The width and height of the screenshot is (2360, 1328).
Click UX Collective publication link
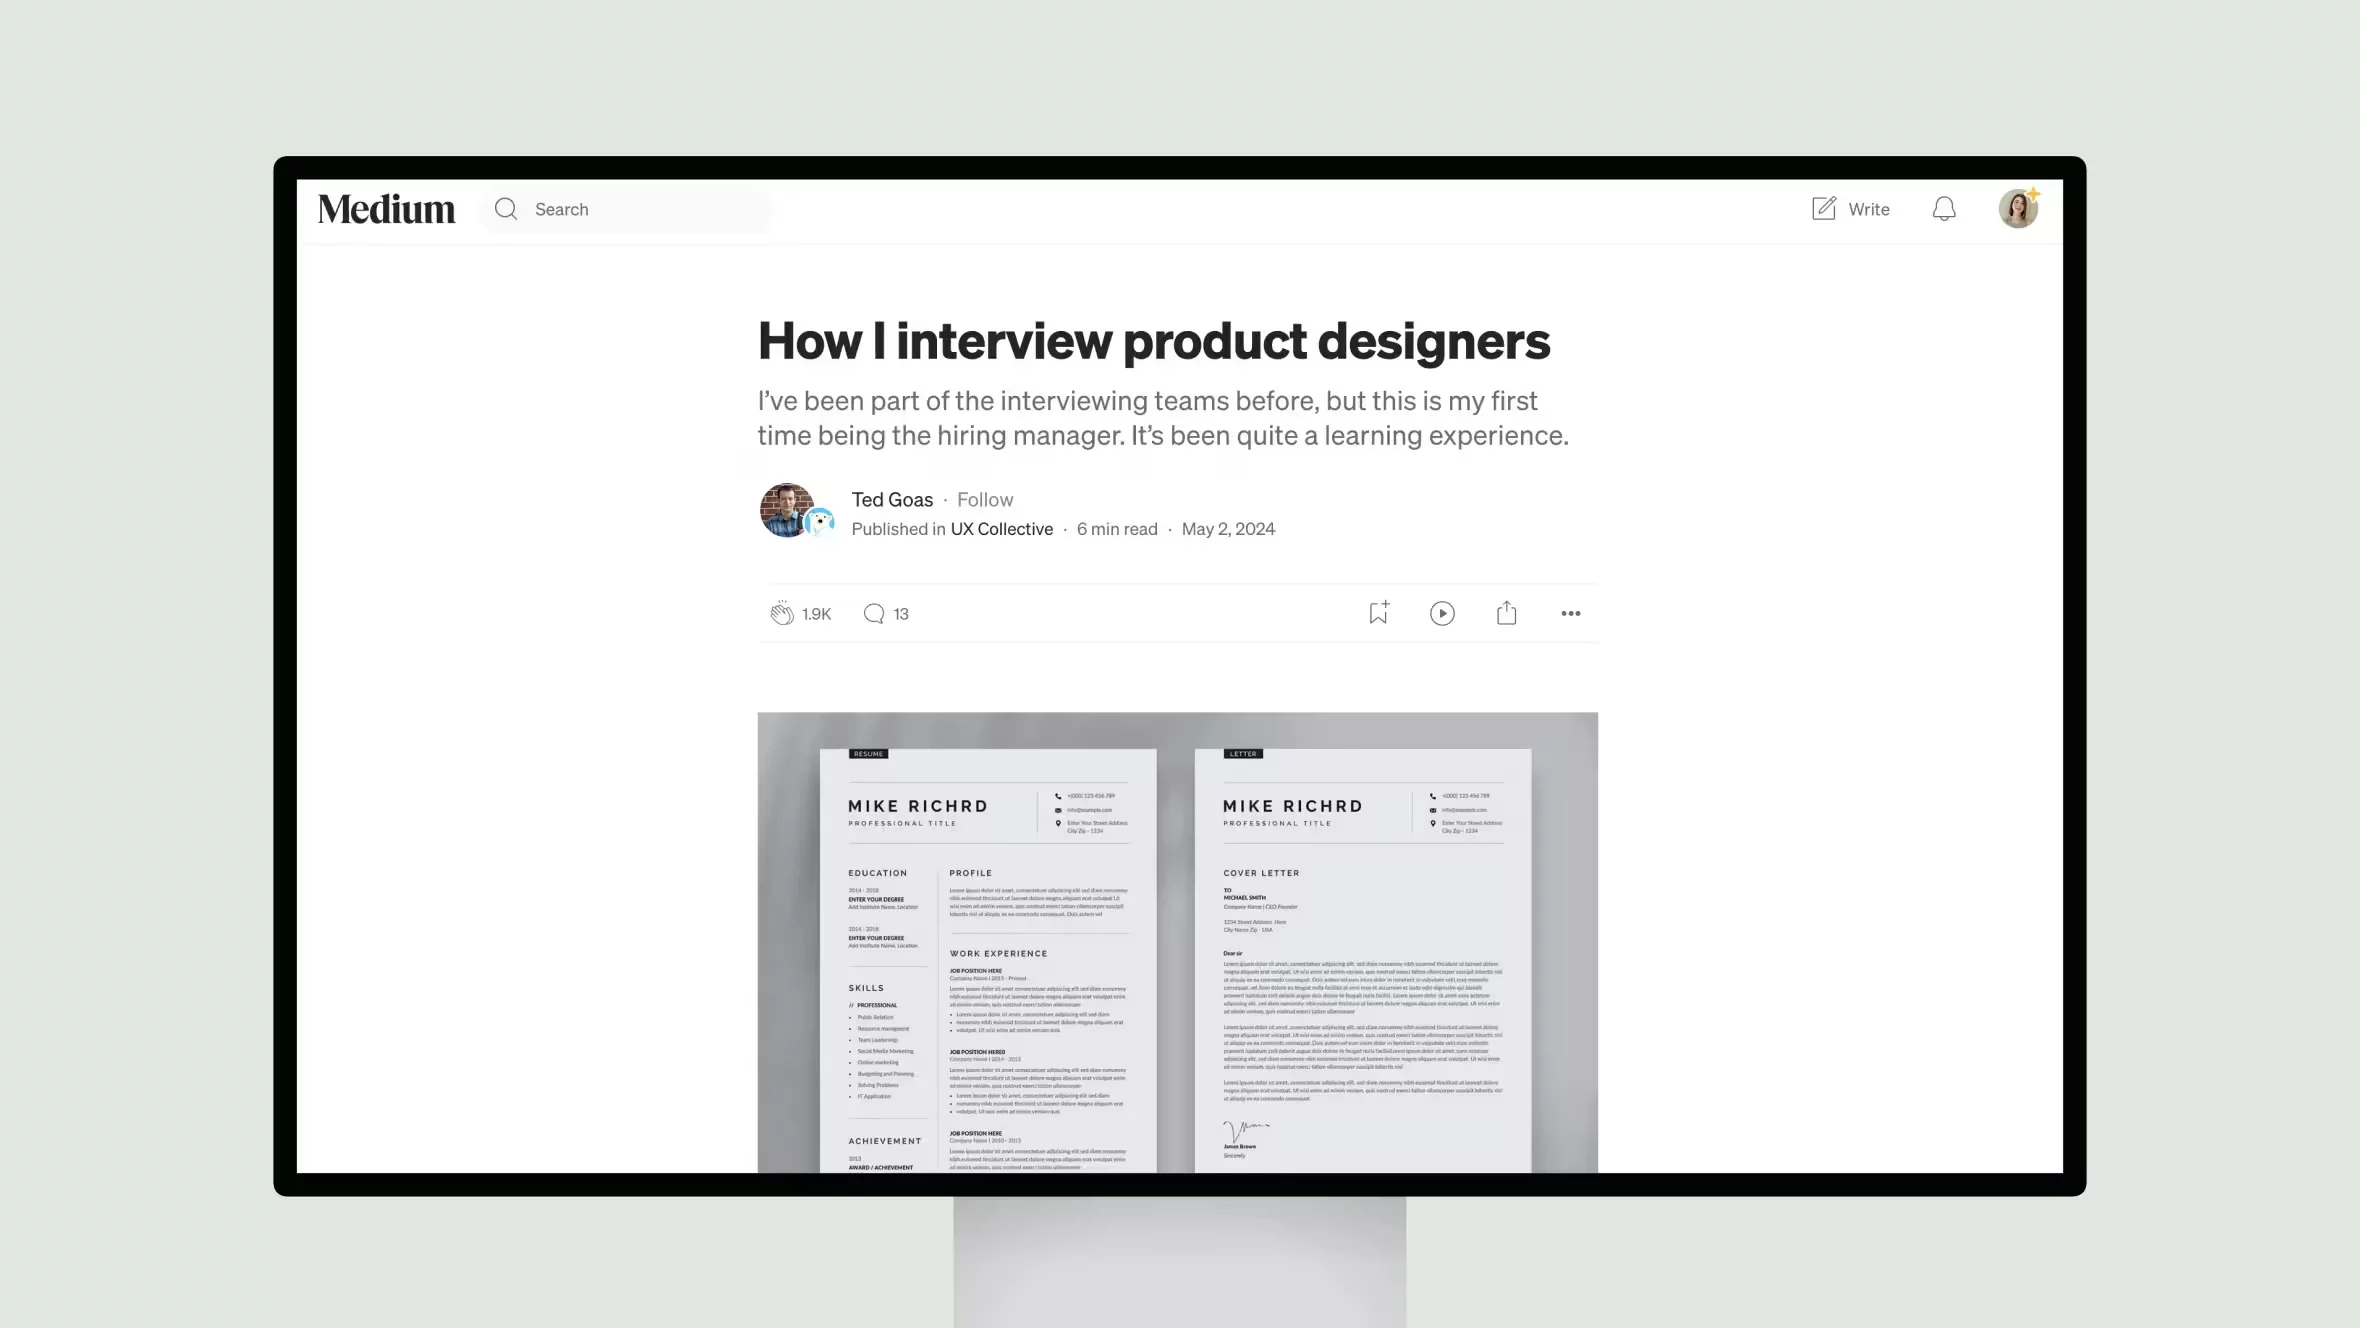pyautogui.click(x=1000, y=529)
